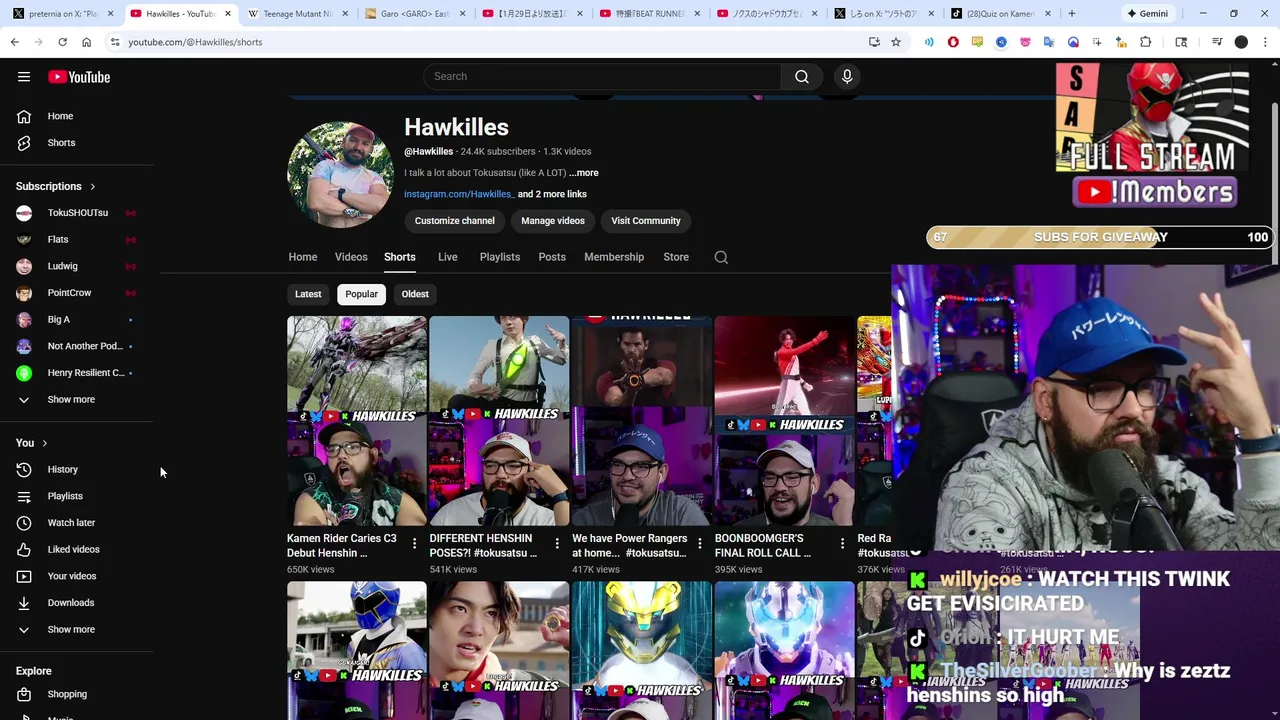
Task: Open Chrome three-dot menu
Action: (x=1266, y=42)
